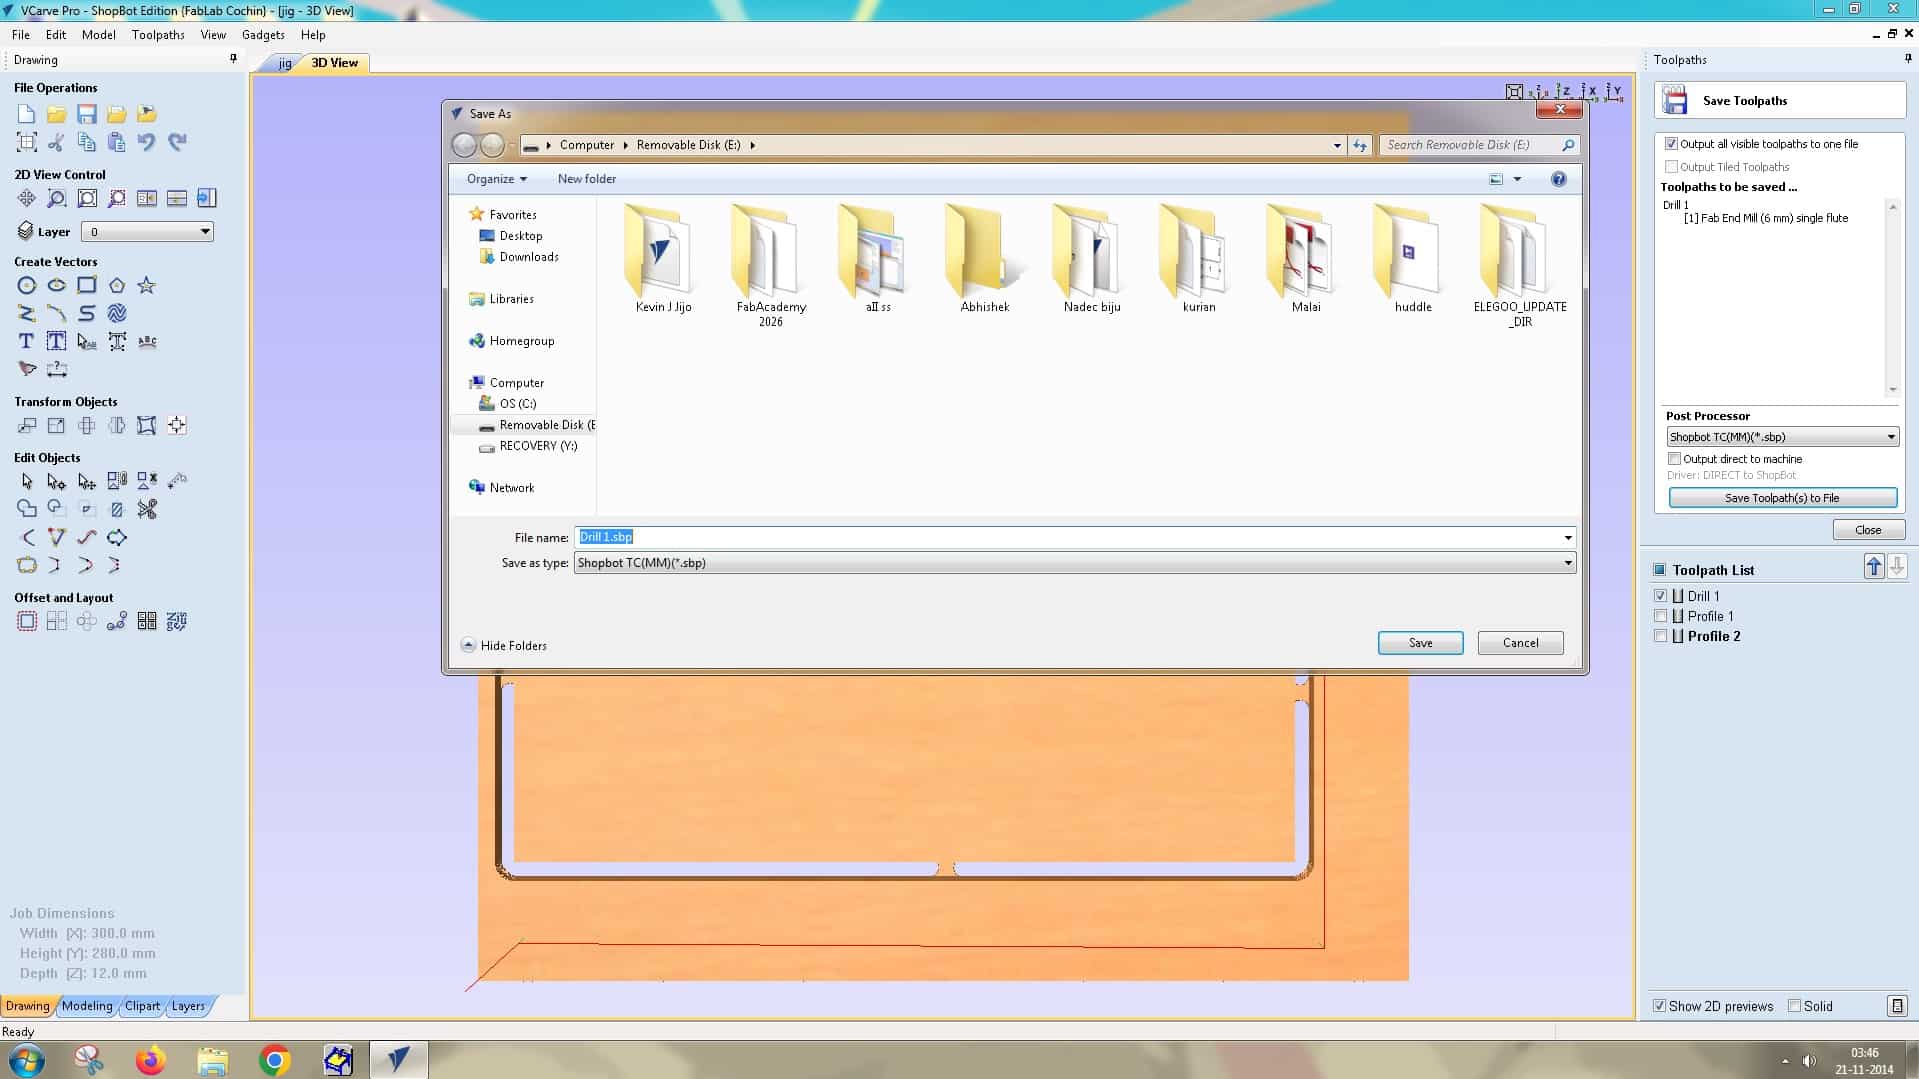This screenshot has height=1079, width=1919.
Task: Pick the S-shaped Bezier curve tool
Action: coord(87,314)
